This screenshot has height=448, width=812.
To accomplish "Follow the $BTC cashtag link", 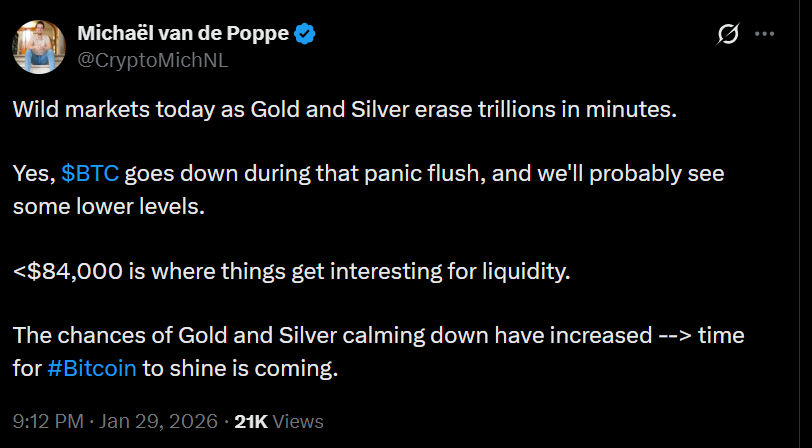I will pos(90,173).
